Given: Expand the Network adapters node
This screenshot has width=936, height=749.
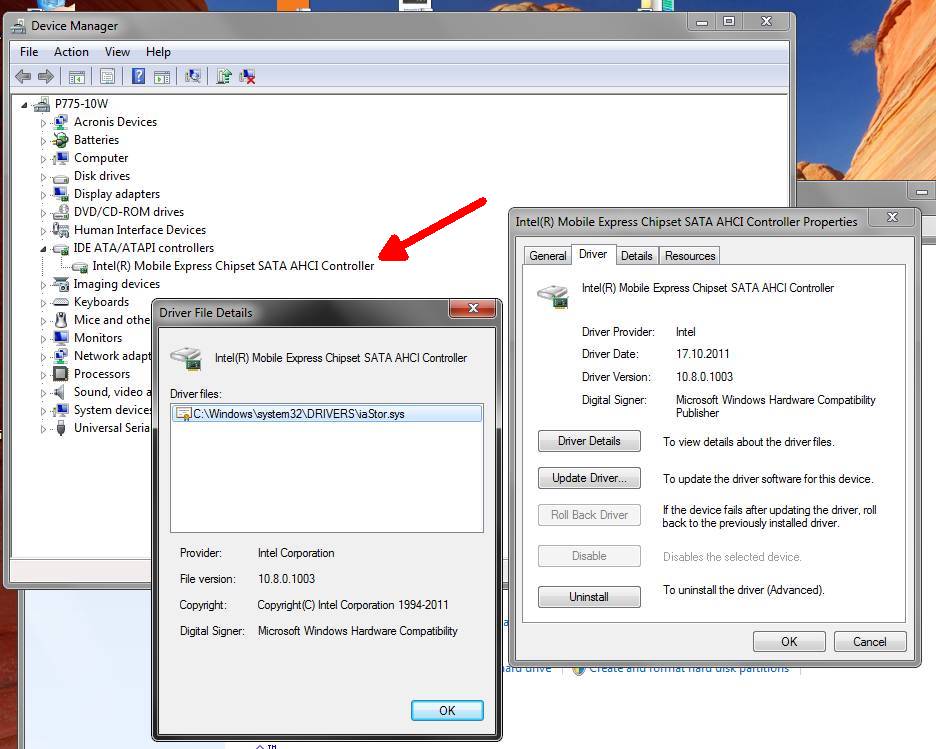Looking at the screenshot, I should pyautogui.click(x=43, y=357).
